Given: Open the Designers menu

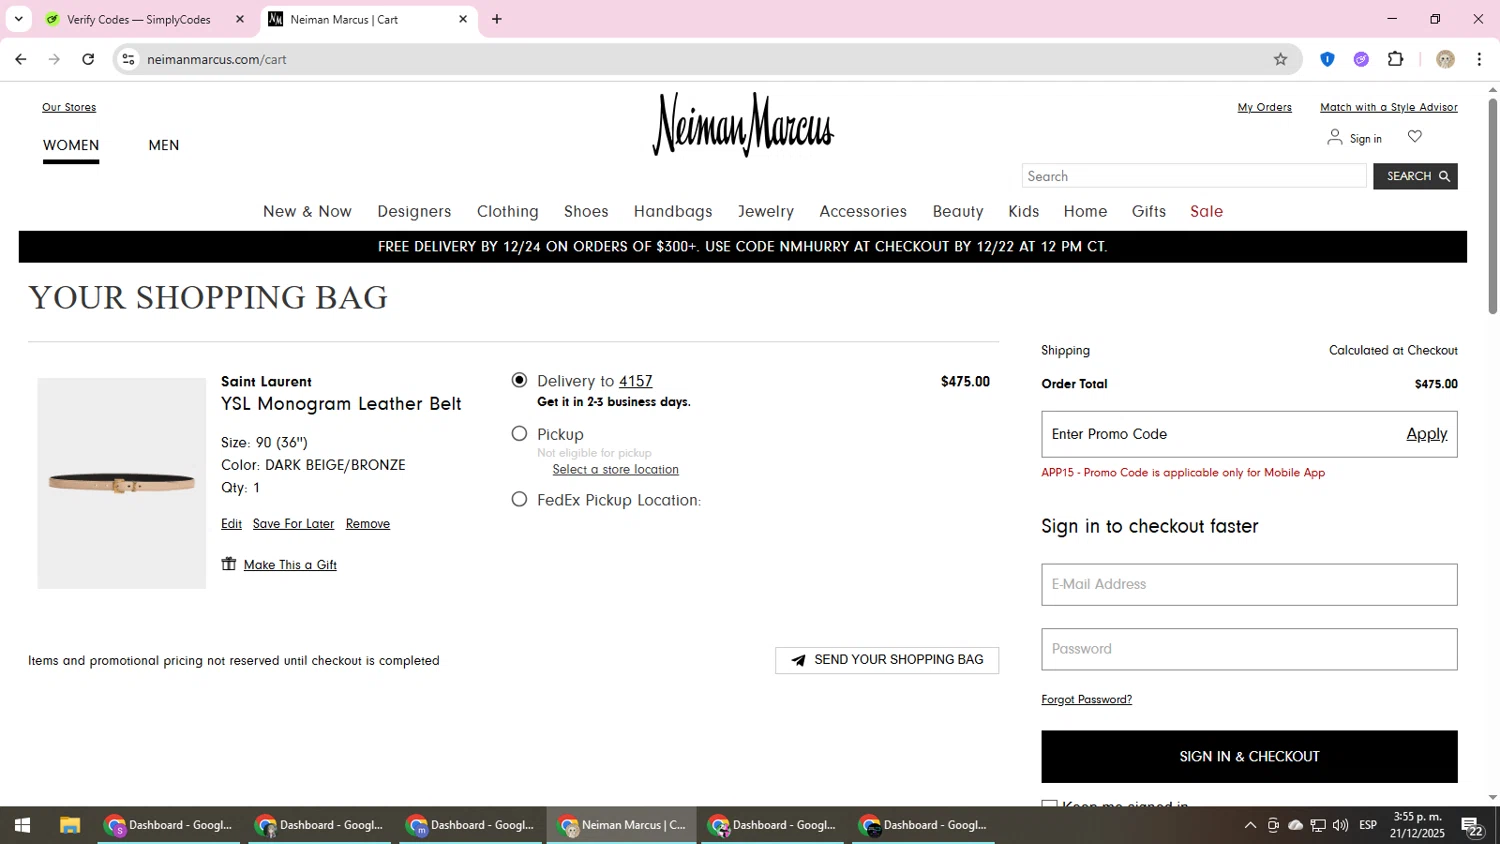Looking at the screenshot, I should (x=414, y=211).
